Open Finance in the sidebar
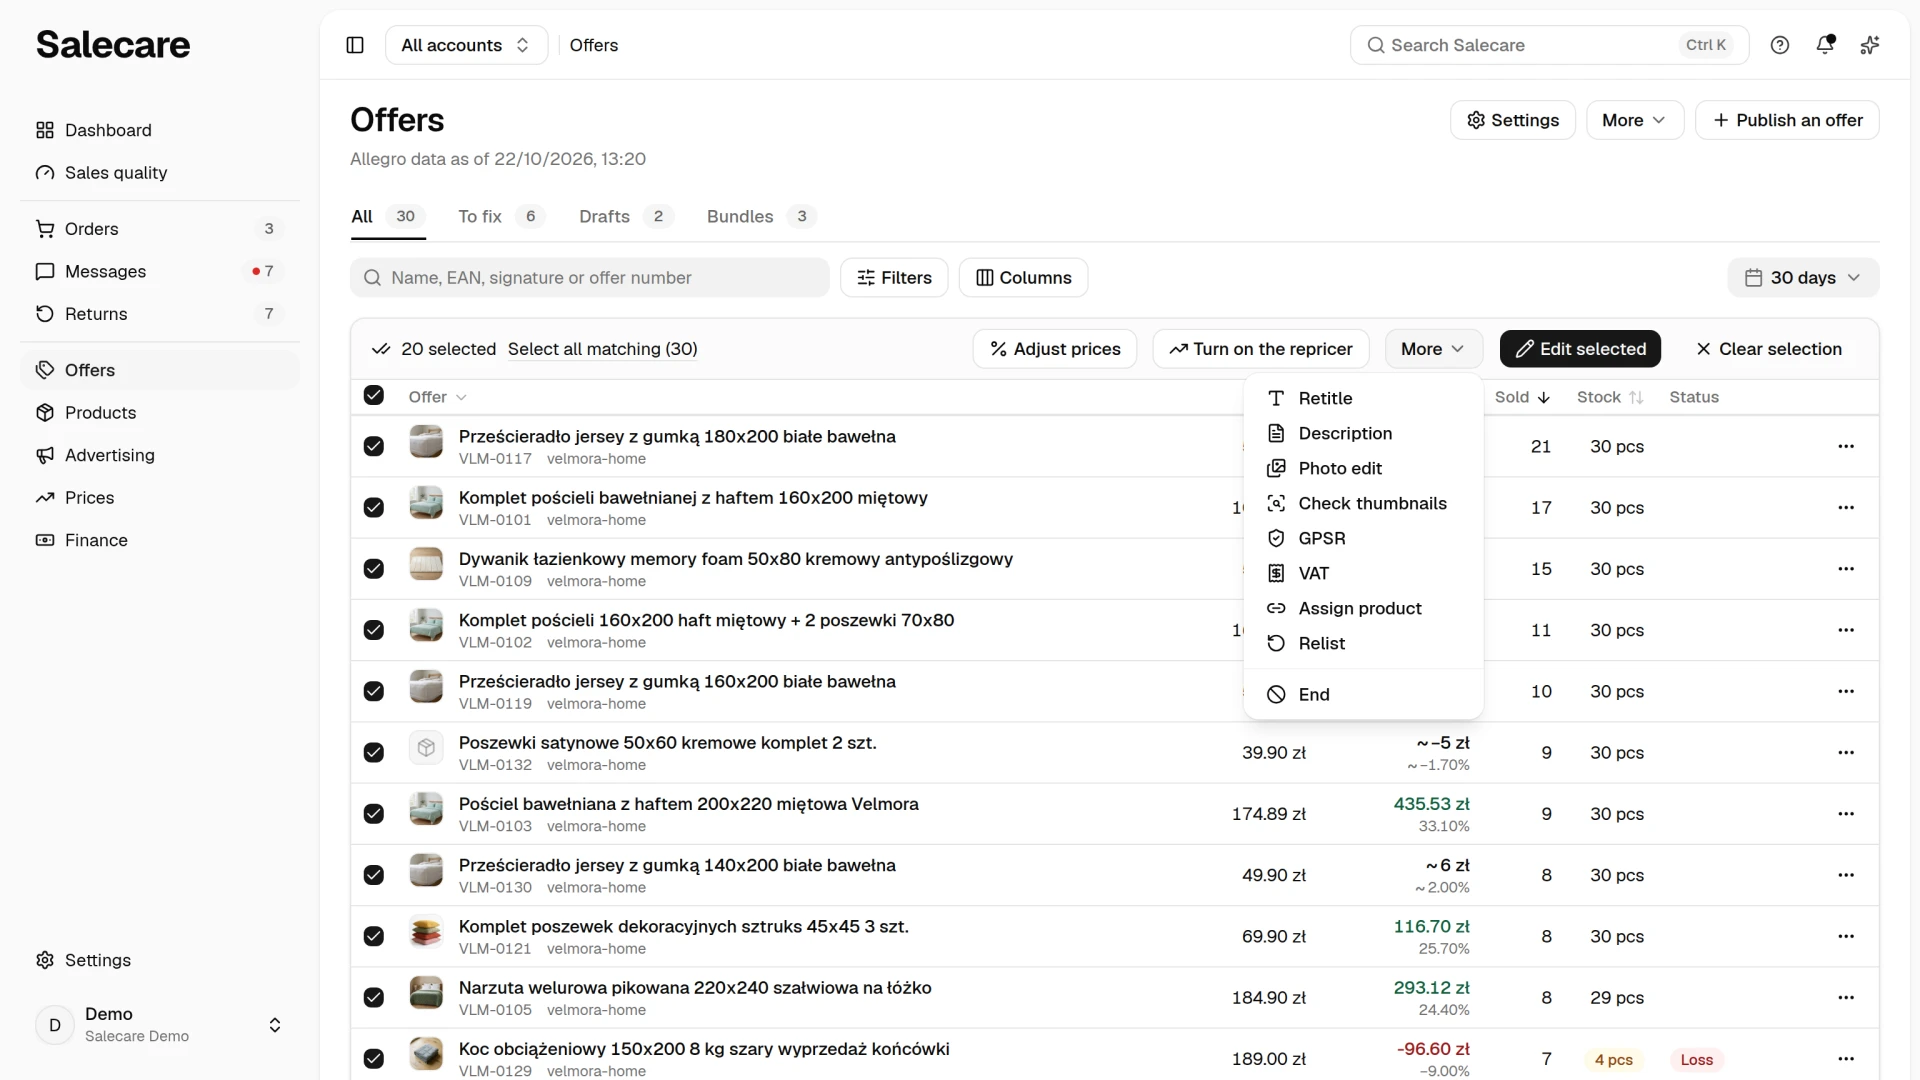The width and height of the screenshot is (1920, 1080). [160, 540]
